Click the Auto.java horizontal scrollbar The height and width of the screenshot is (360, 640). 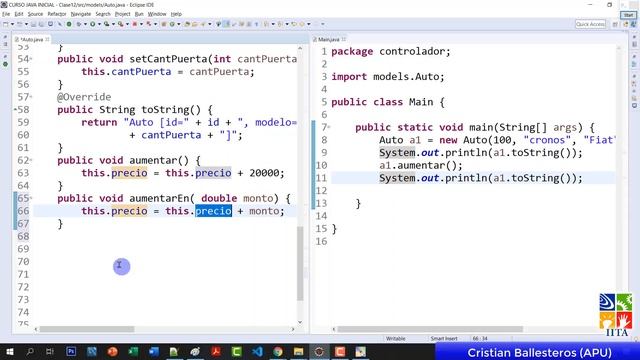87,329
